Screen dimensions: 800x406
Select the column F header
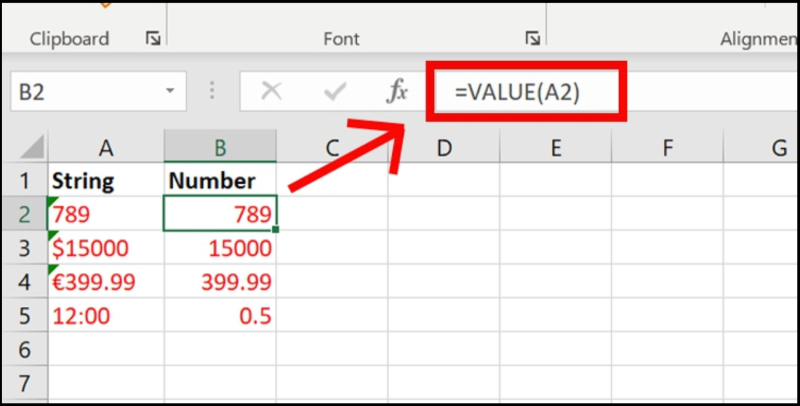coord(666,149)
